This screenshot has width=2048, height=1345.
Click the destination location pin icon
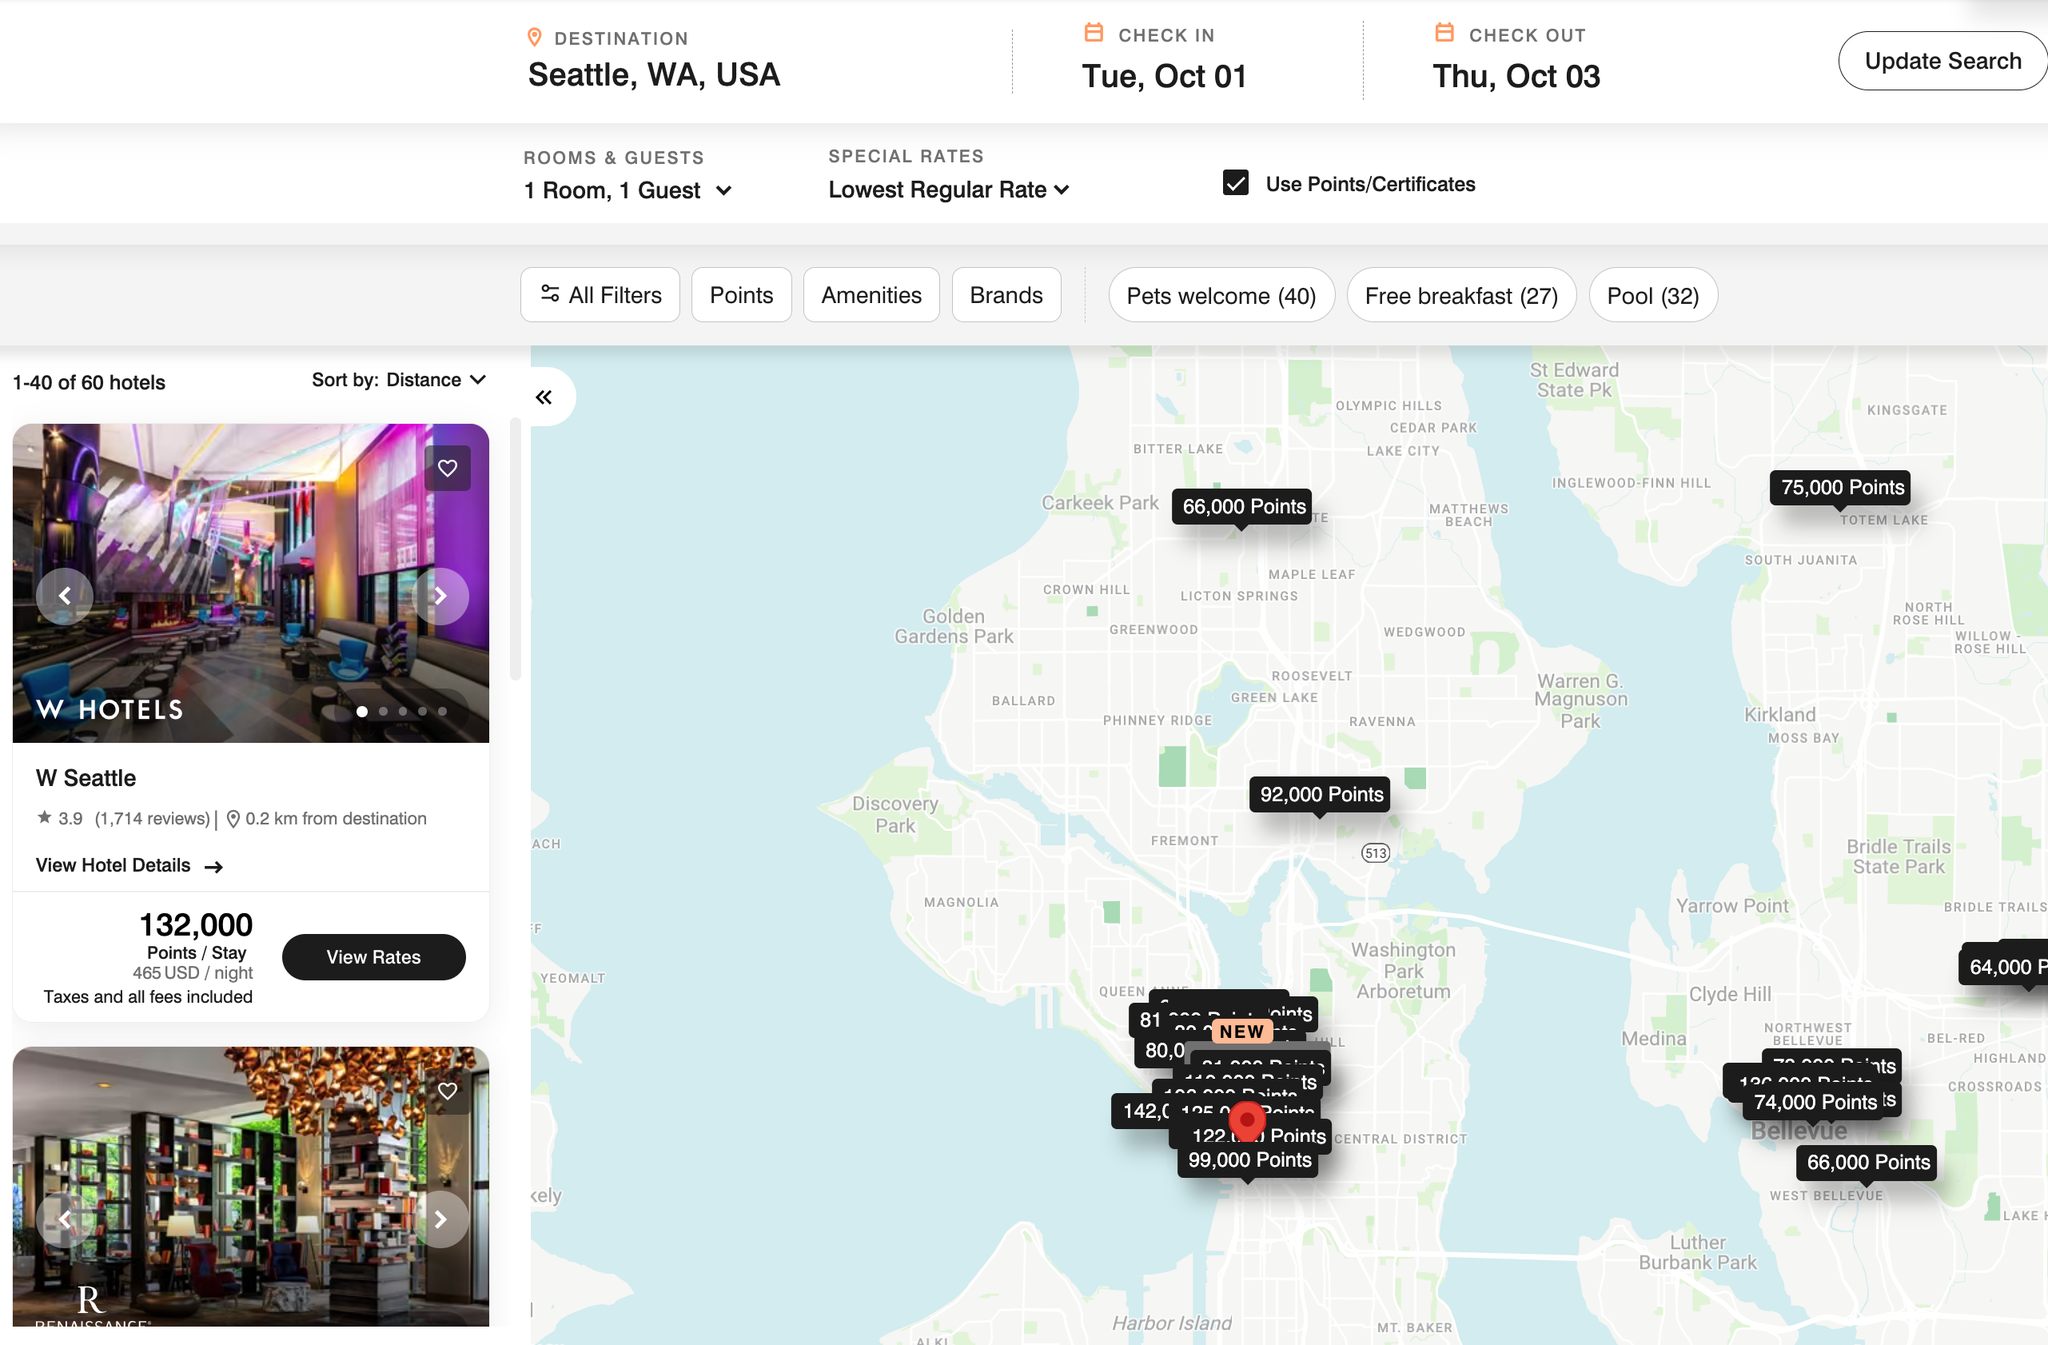tap(536, 36)
